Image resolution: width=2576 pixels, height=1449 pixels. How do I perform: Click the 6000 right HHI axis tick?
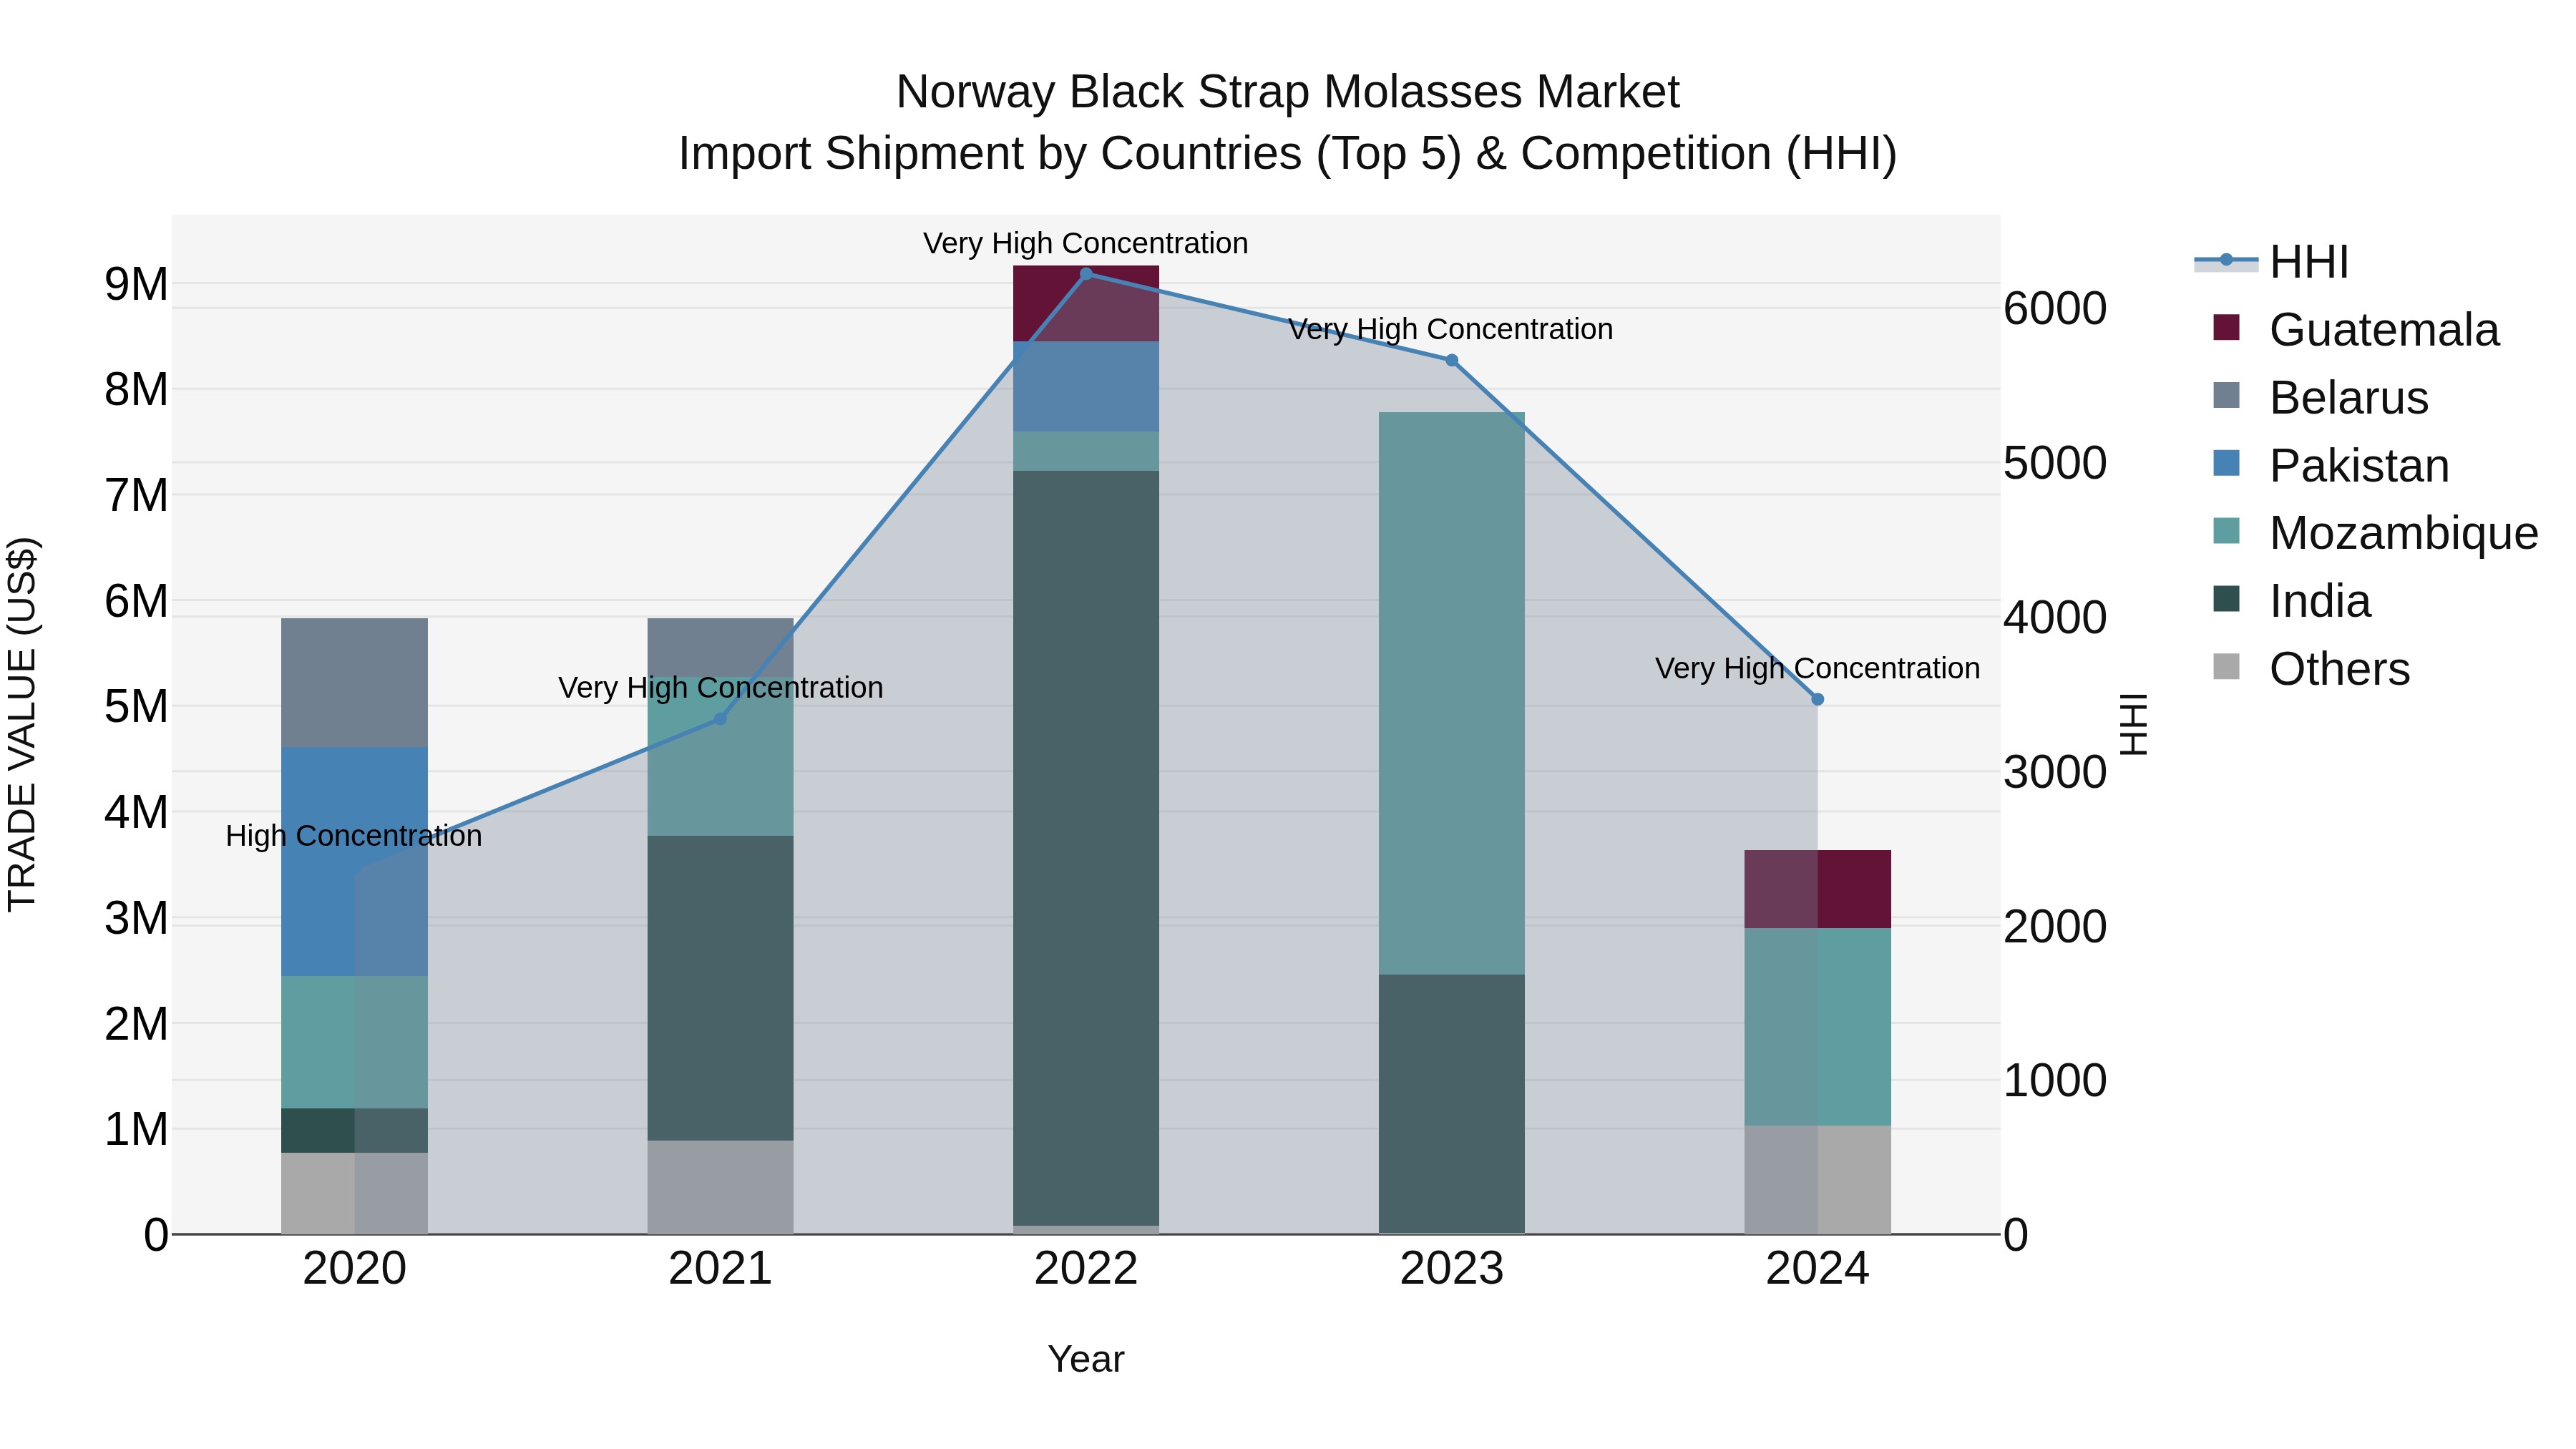[x=2055, y=308]
